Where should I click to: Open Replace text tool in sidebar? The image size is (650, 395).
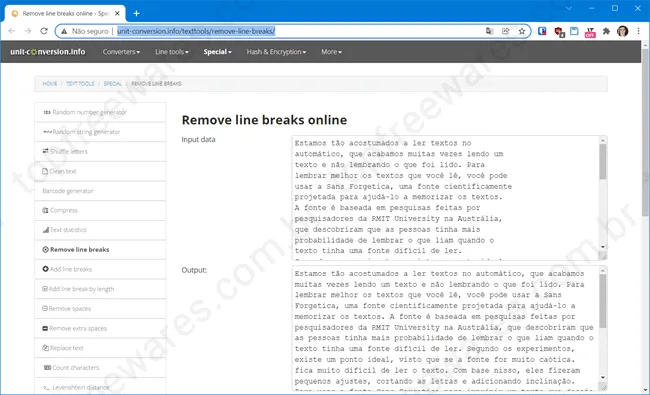click(100, 348)
